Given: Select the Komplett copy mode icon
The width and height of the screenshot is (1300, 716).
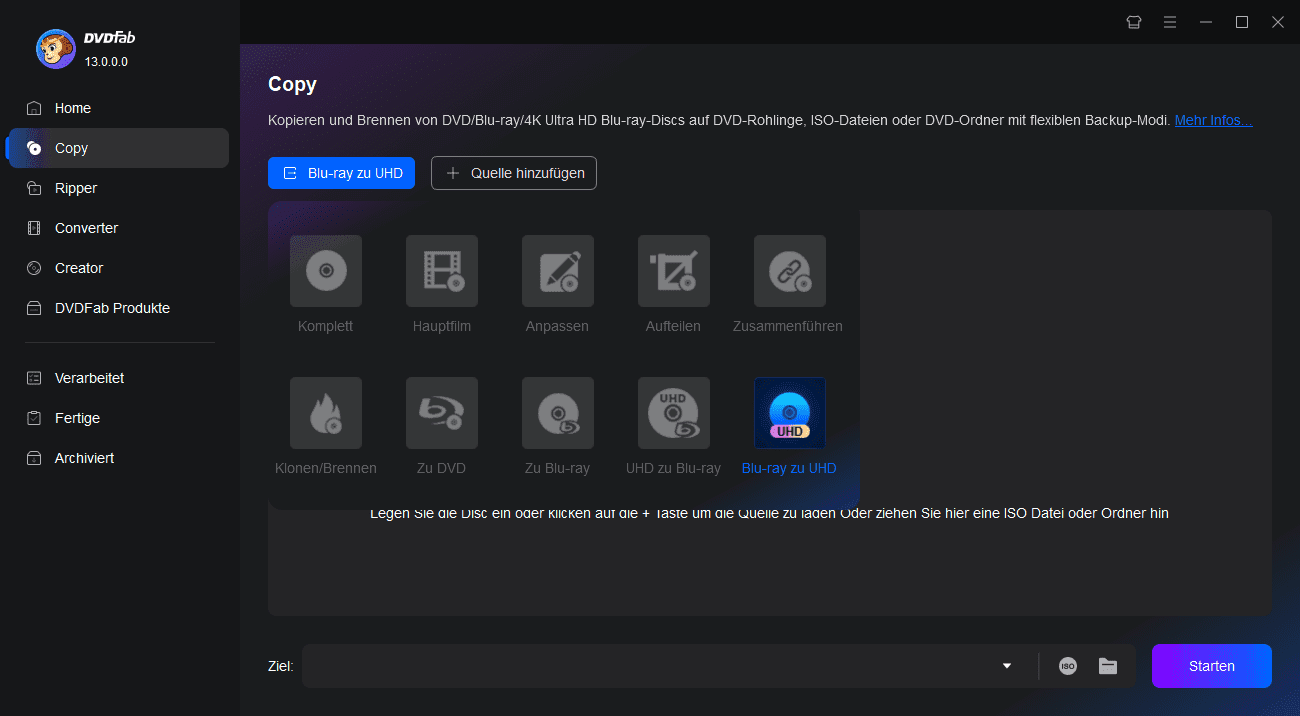Looking at the screenshot, I should click(326, 271).
